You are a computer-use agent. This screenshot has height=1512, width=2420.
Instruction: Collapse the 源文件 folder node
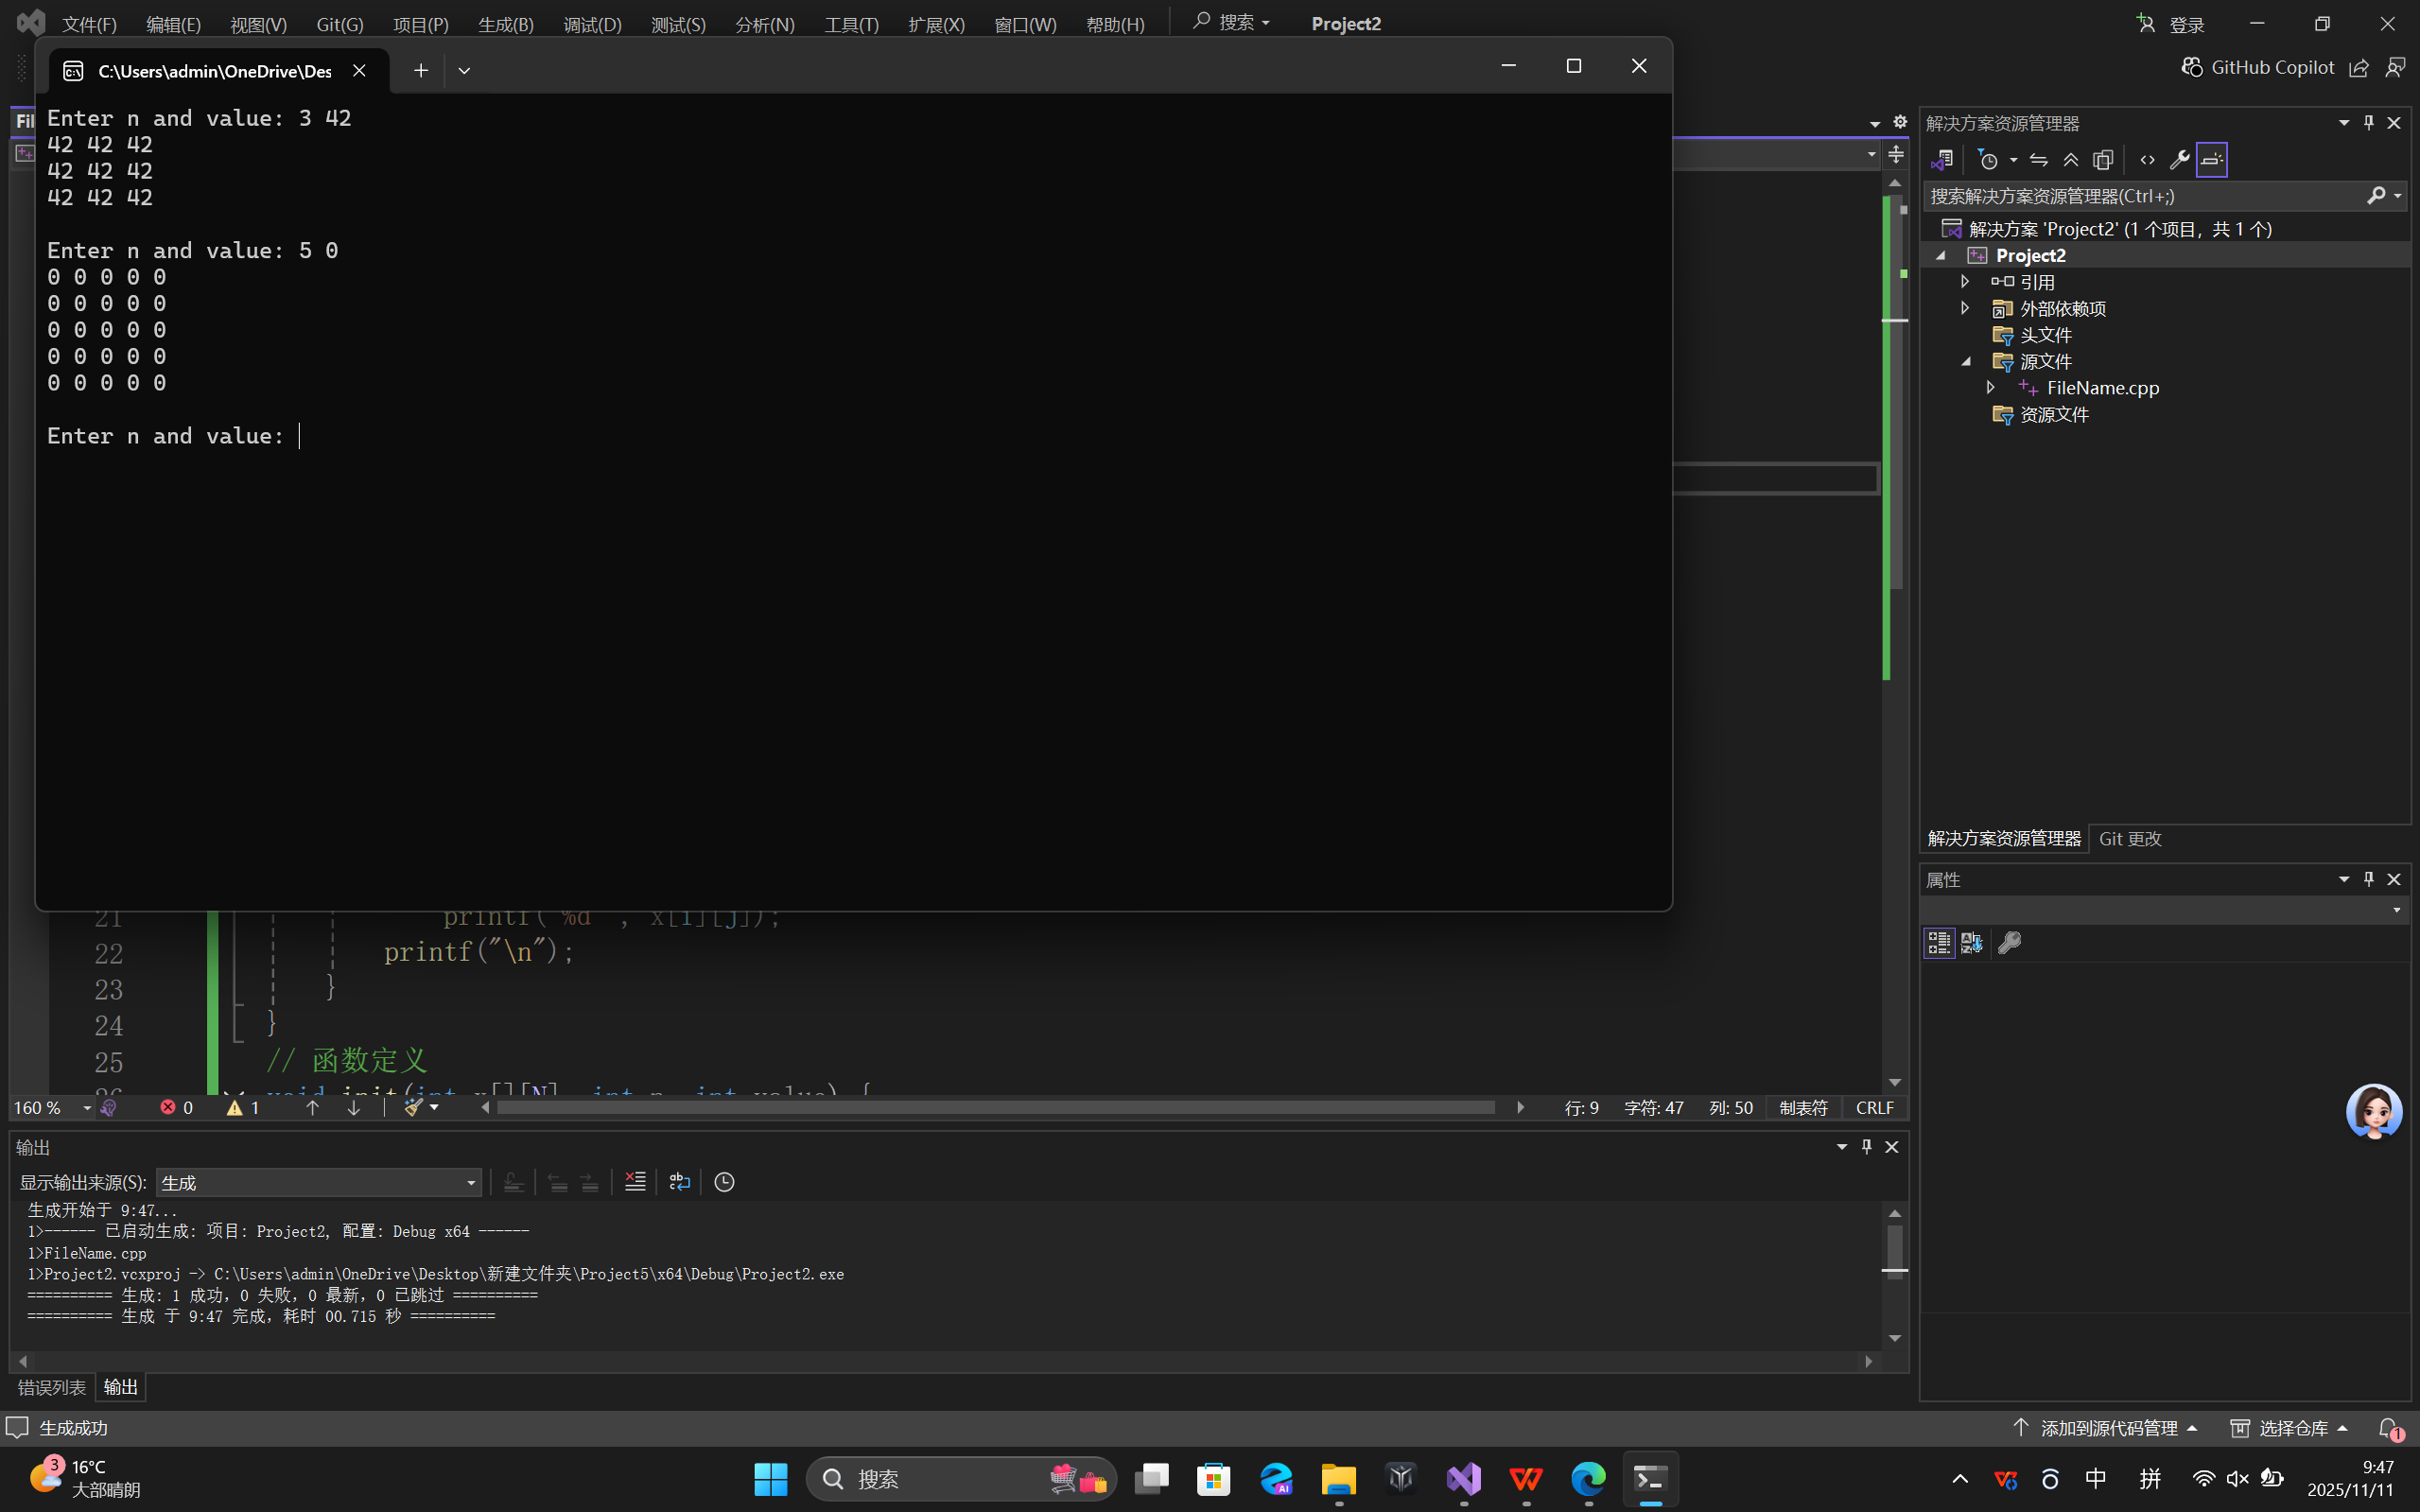pyautogui.click(x=1965, y=361)
